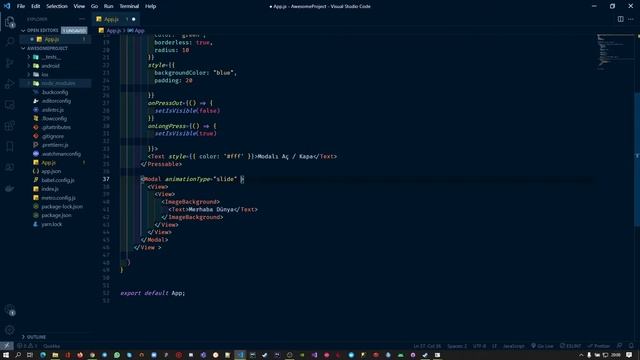Open the Search view in activity bar
This screenshot has height=360, width=640.
click(10, 42)
